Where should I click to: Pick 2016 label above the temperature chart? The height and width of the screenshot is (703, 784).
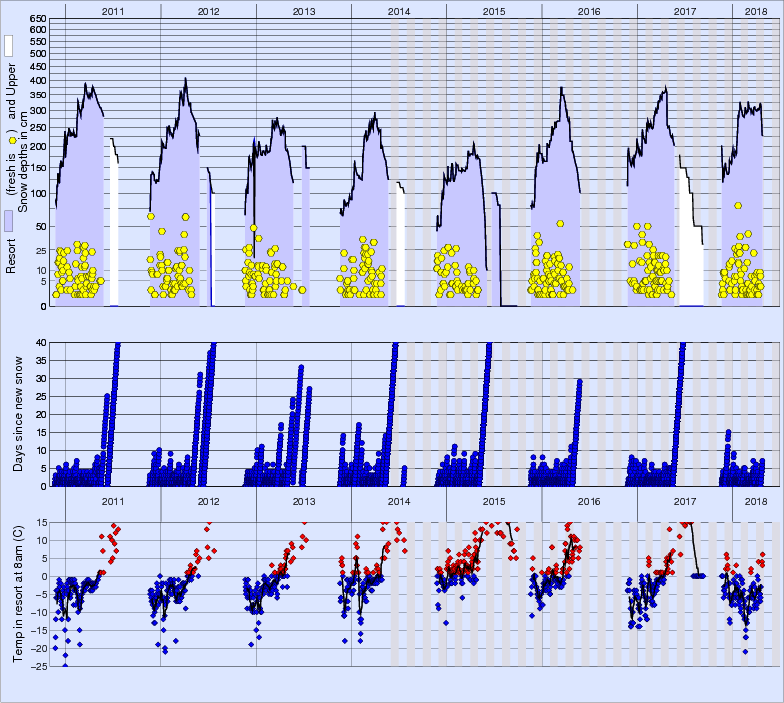pos(589,501)
